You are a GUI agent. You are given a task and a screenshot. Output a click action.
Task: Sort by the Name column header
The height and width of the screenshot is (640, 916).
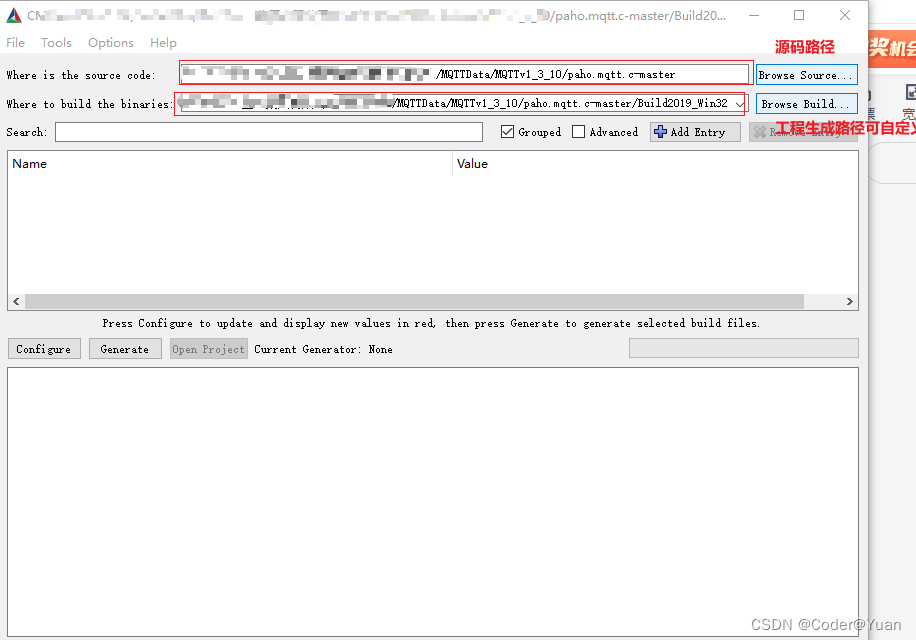[x=230, y=164]
